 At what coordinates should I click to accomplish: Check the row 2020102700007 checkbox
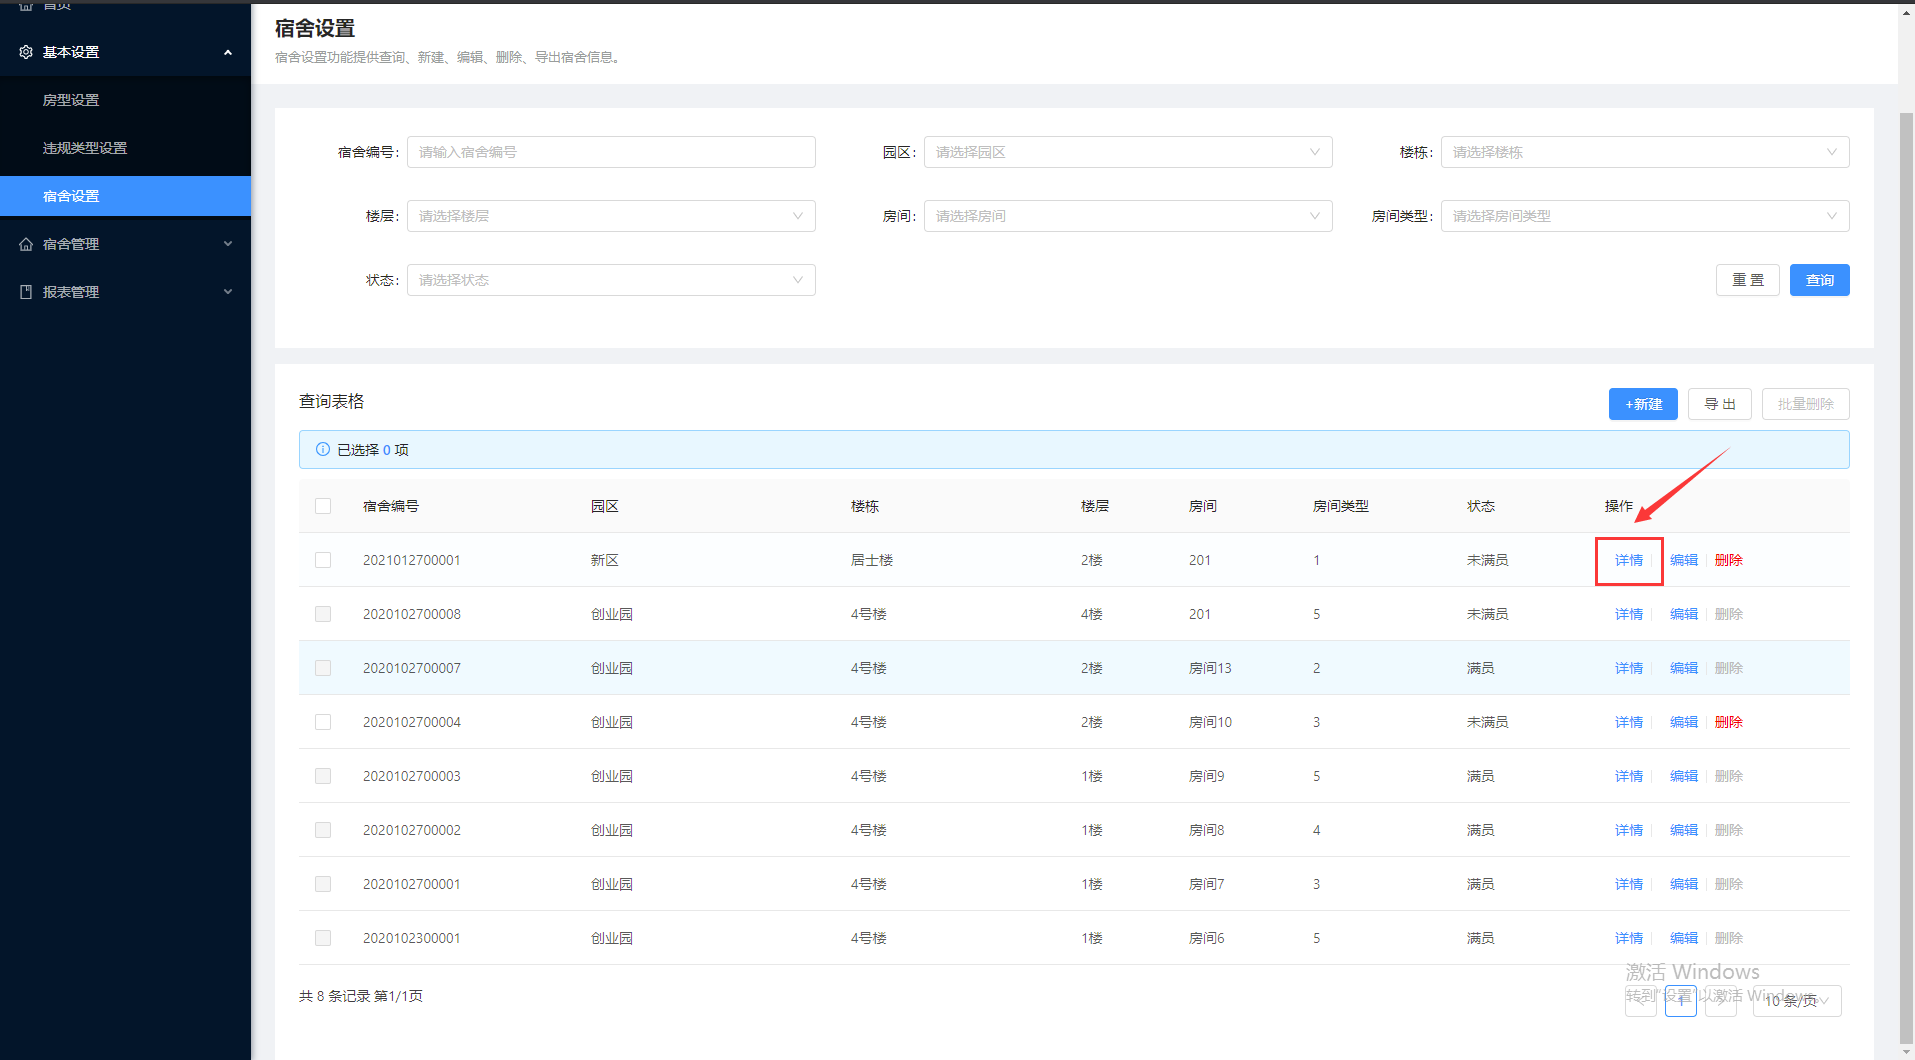(323, 668)
